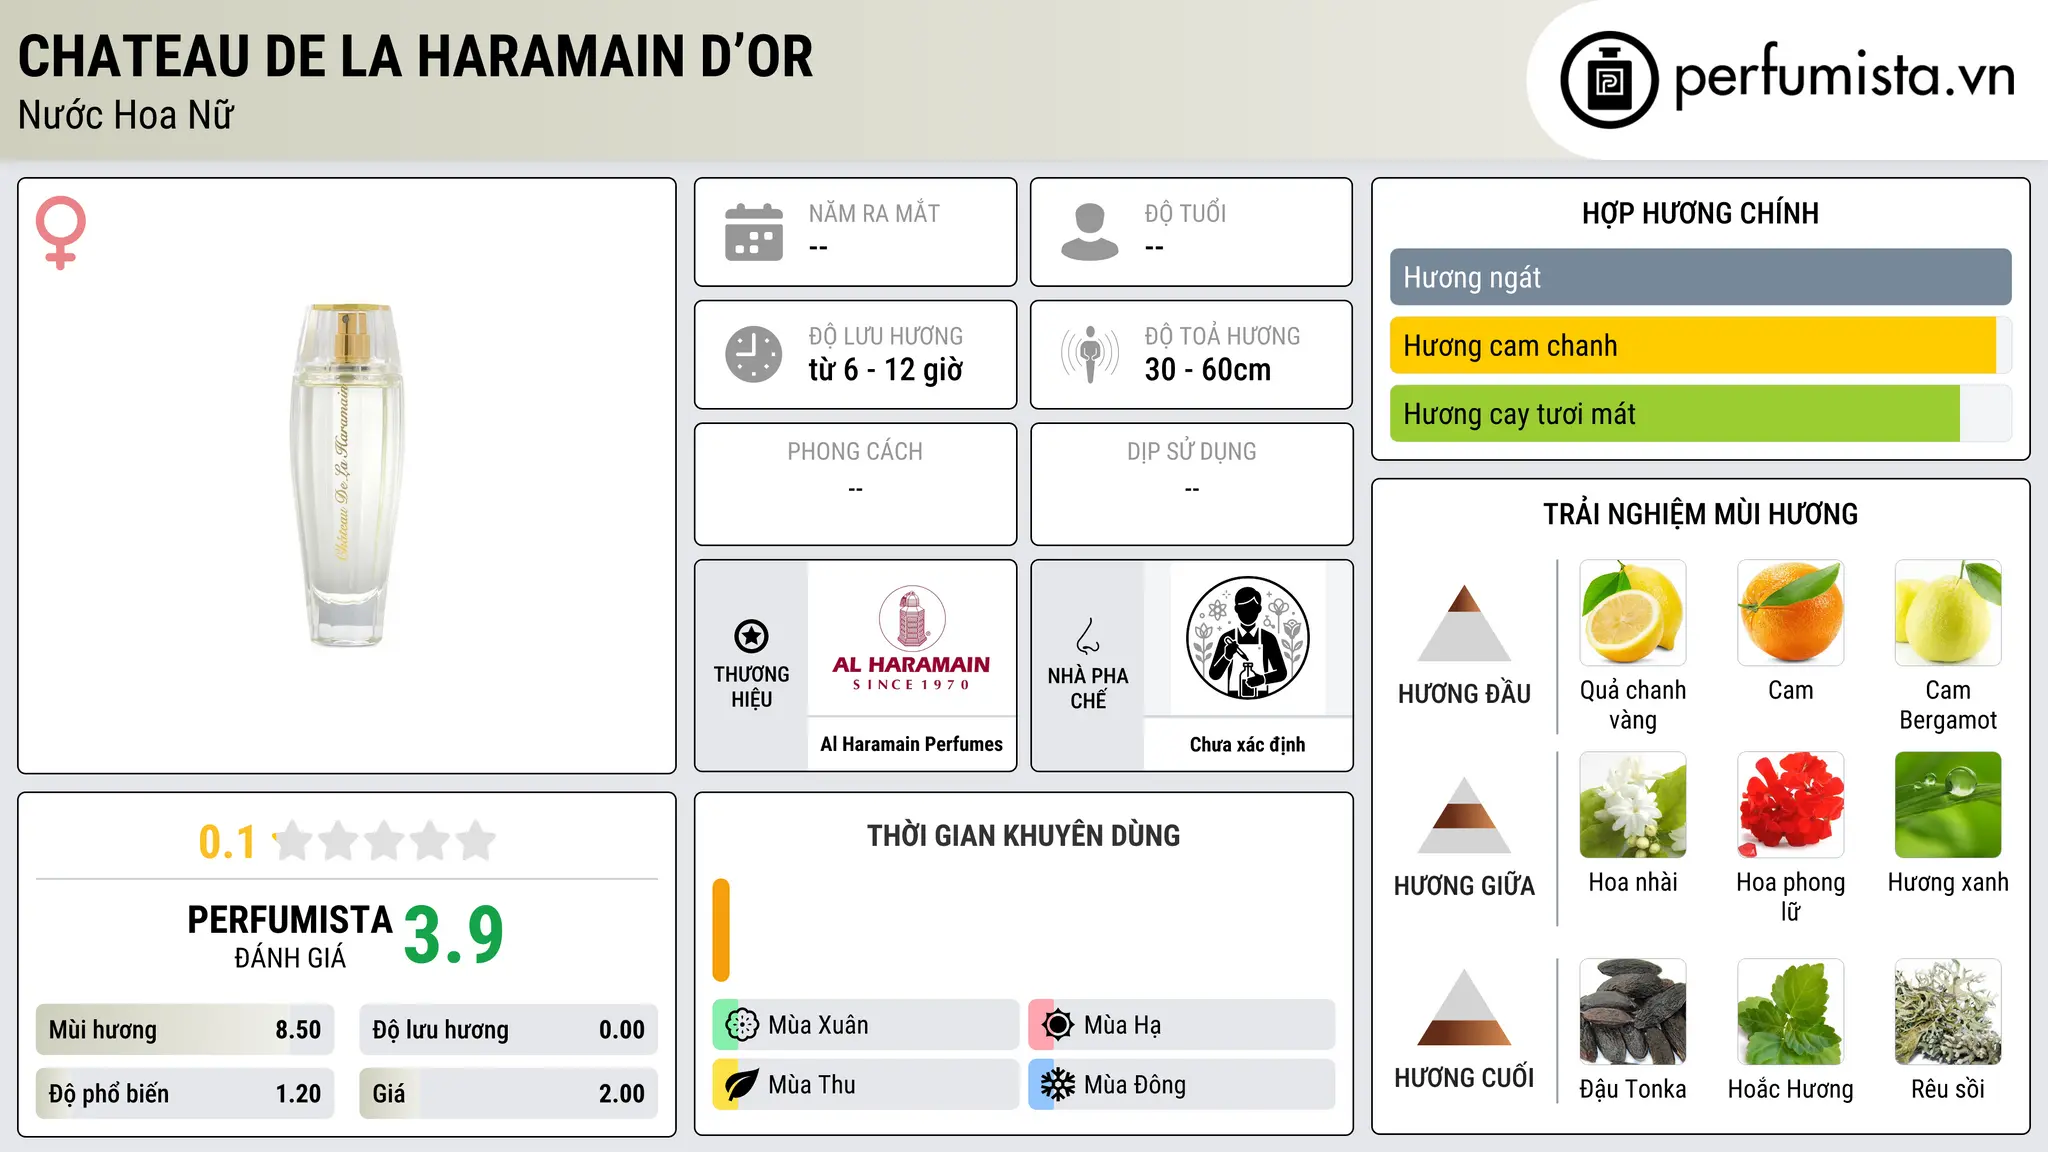
Task: Click the green Perfumista score 3.9
Action: [x=454, y=935]
